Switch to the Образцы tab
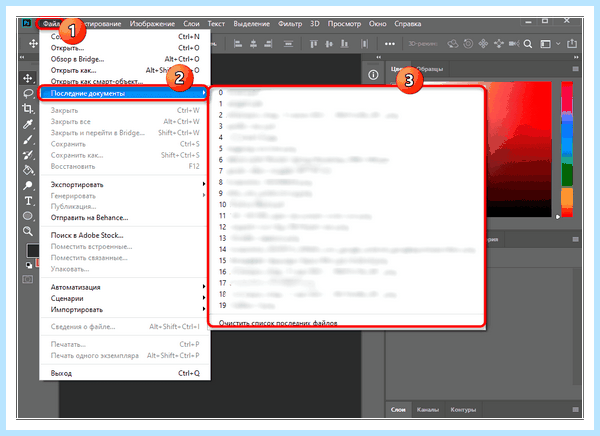 pyautogui.click(x=430, y=69)
